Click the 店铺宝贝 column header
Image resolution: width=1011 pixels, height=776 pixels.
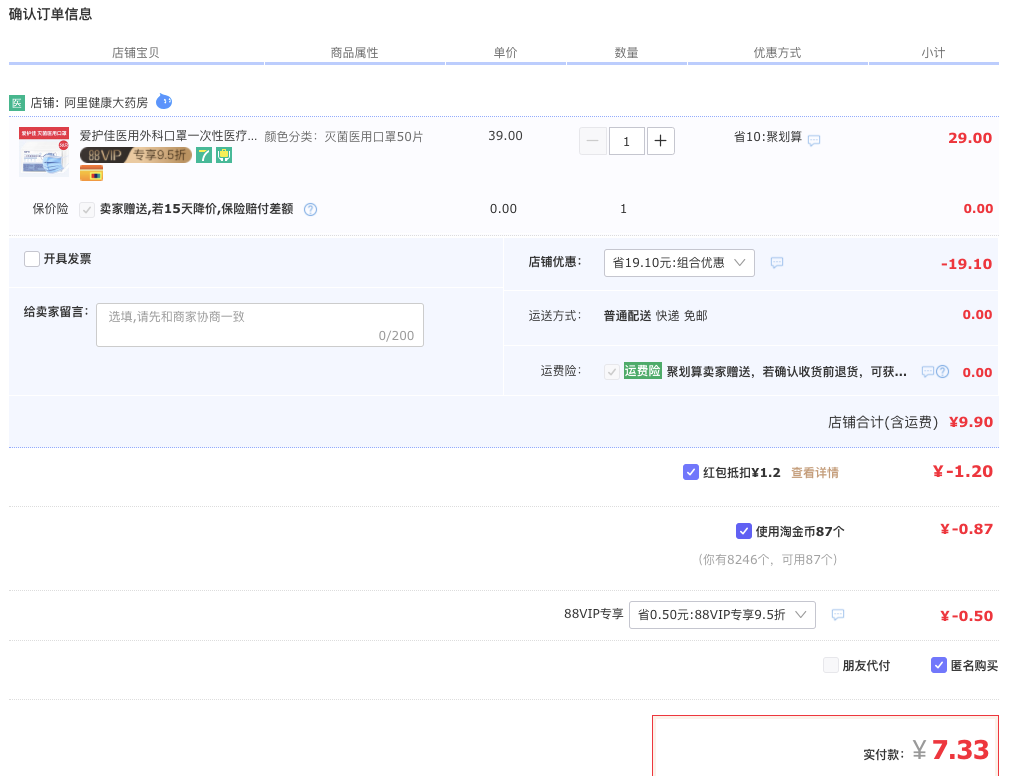pos(135,53)
